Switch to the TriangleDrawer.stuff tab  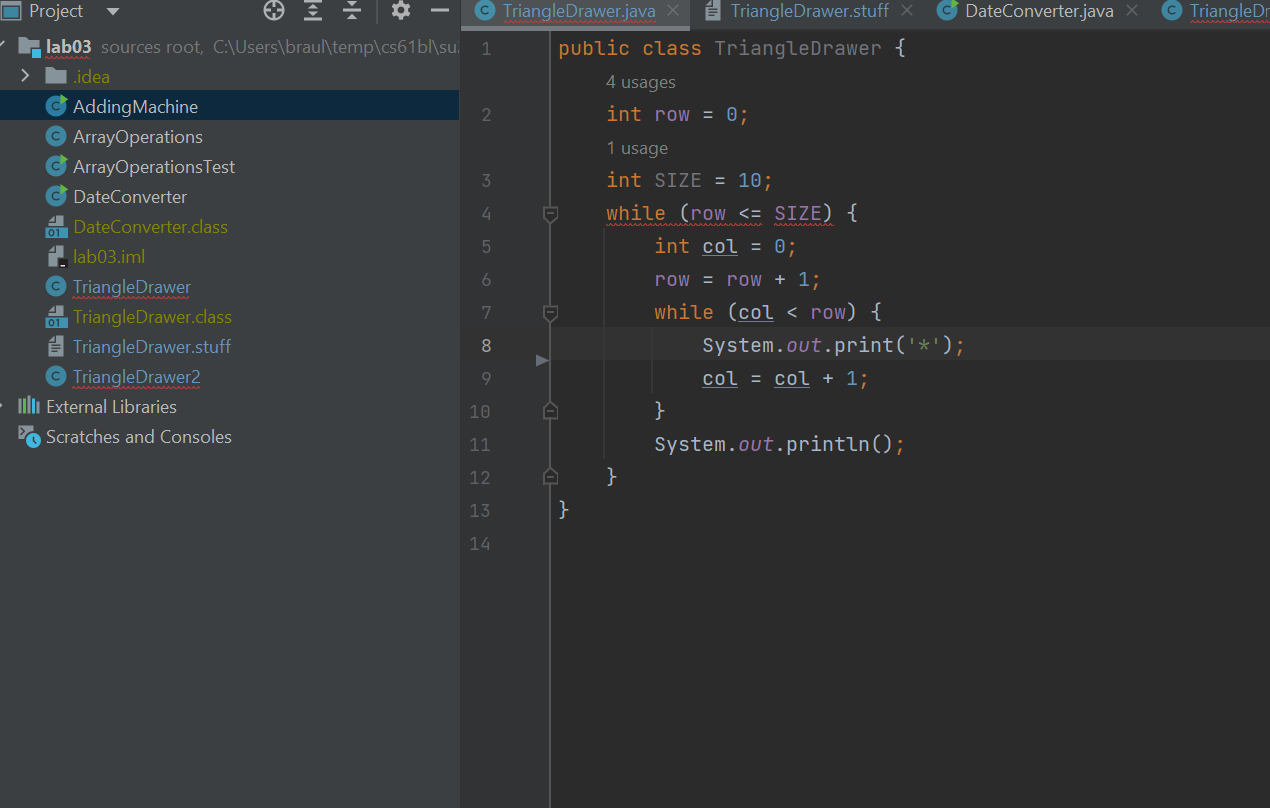808,11
